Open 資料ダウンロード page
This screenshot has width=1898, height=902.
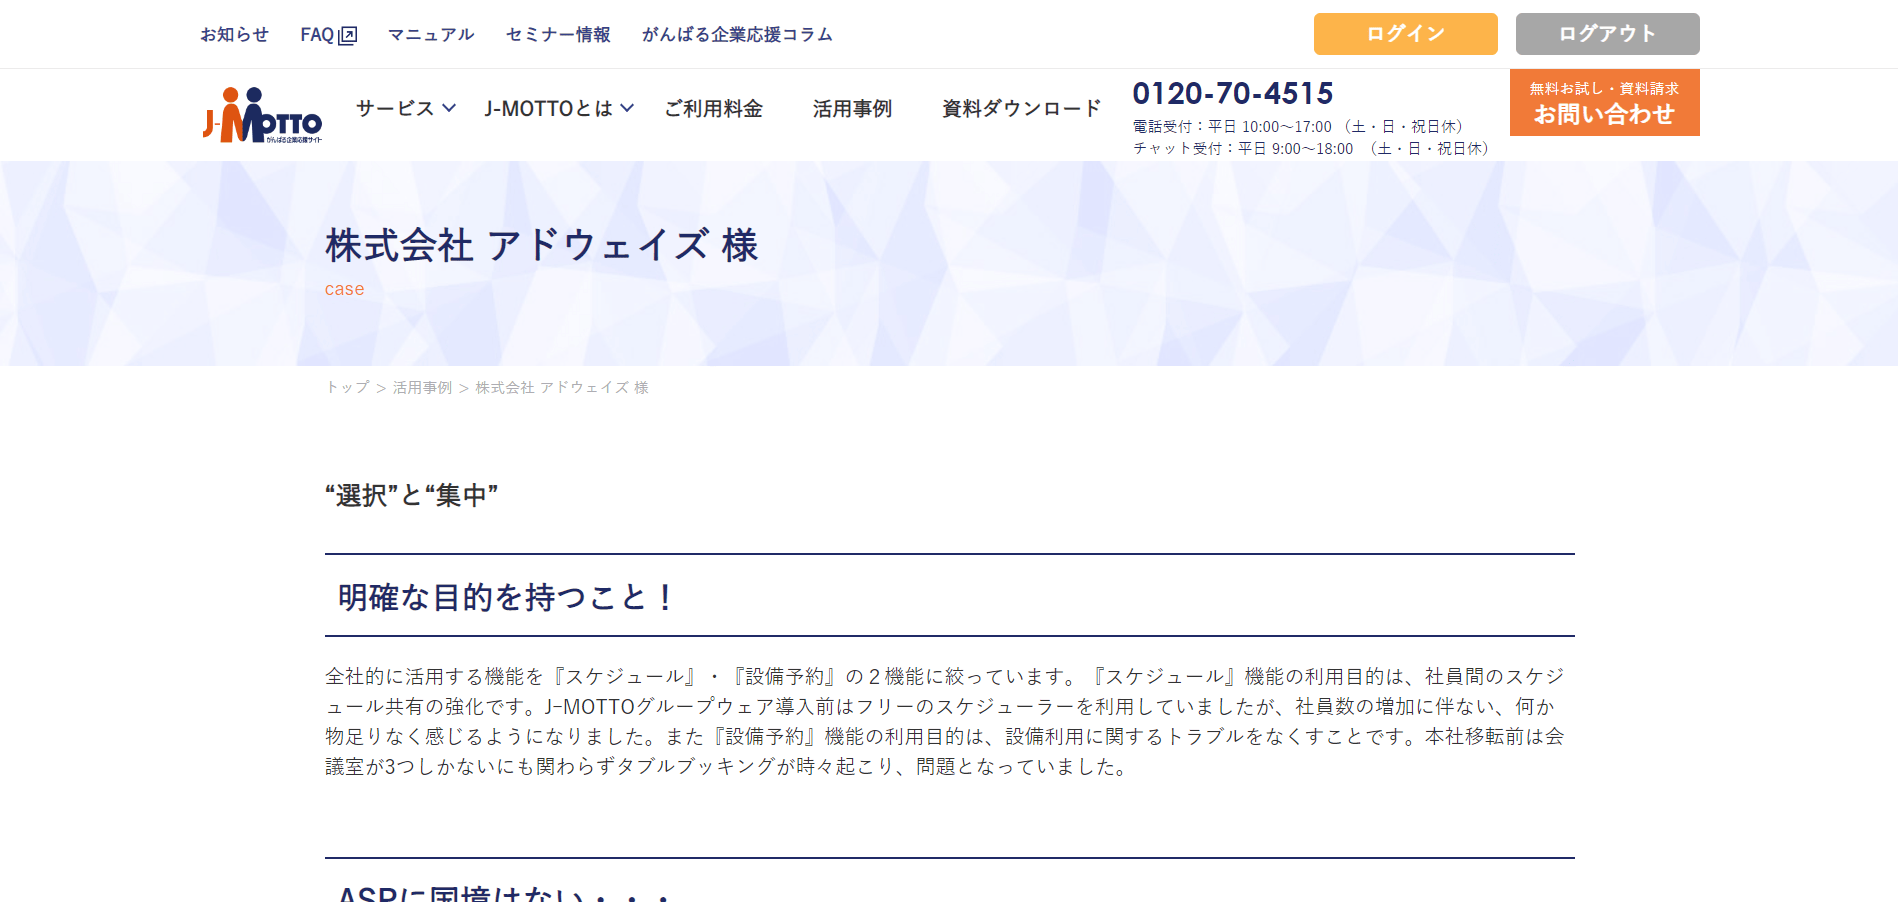1021,108
